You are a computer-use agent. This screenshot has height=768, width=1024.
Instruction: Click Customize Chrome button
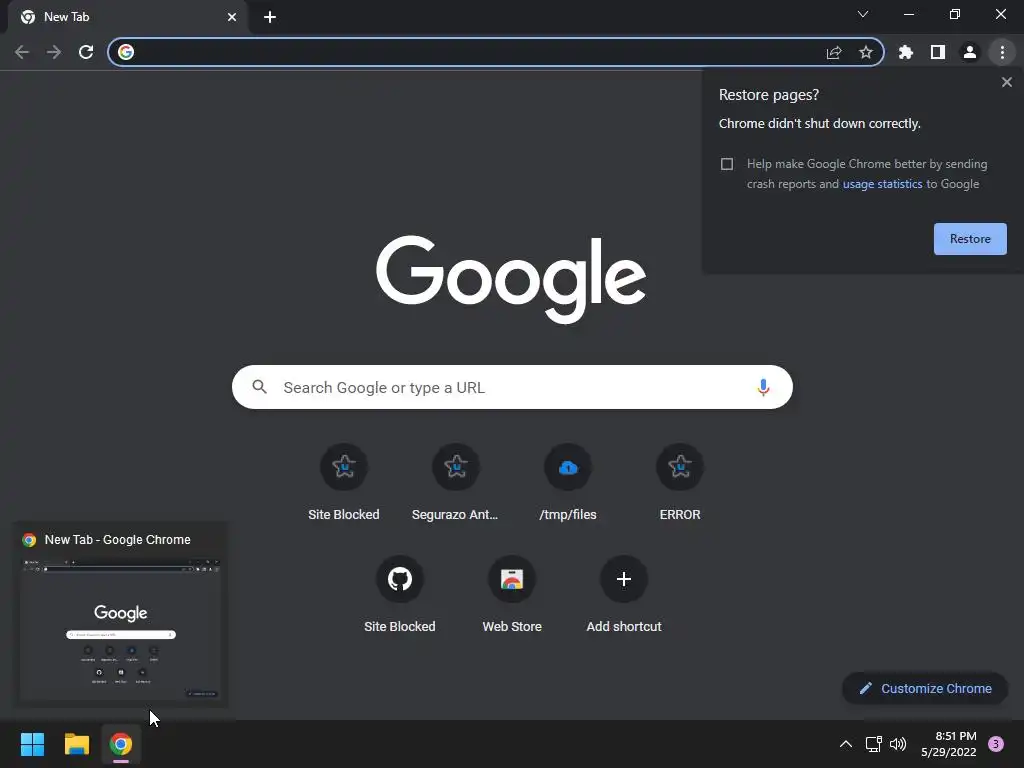pos(925,688)
